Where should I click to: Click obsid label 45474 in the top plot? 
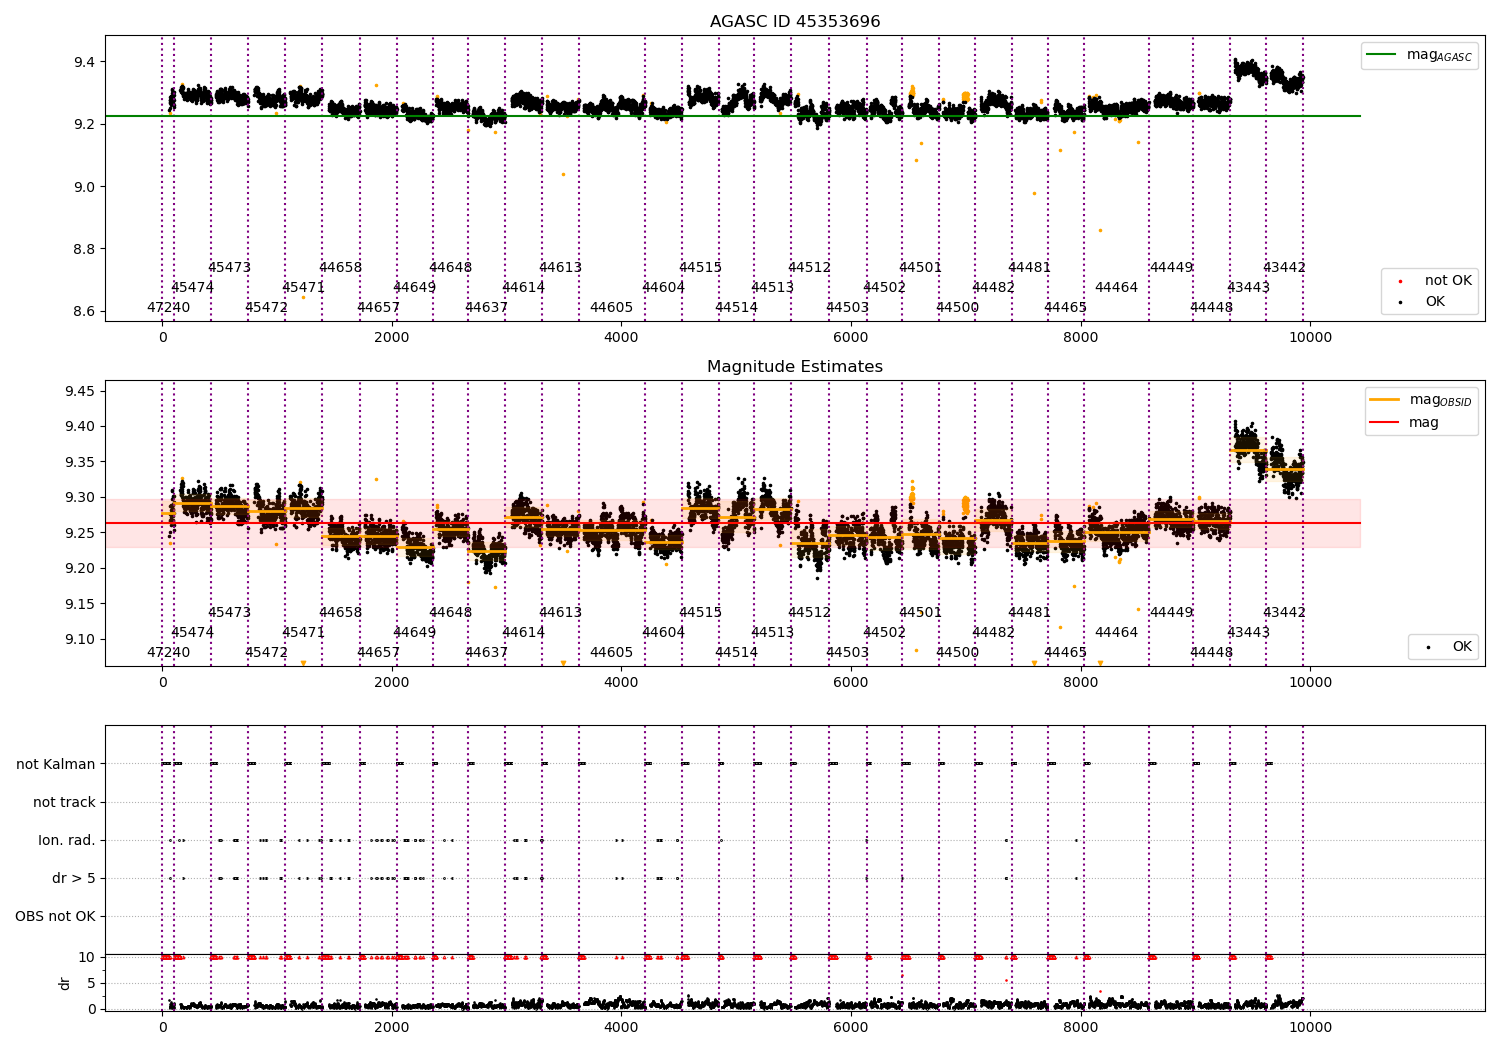click(x=192, y=287)
